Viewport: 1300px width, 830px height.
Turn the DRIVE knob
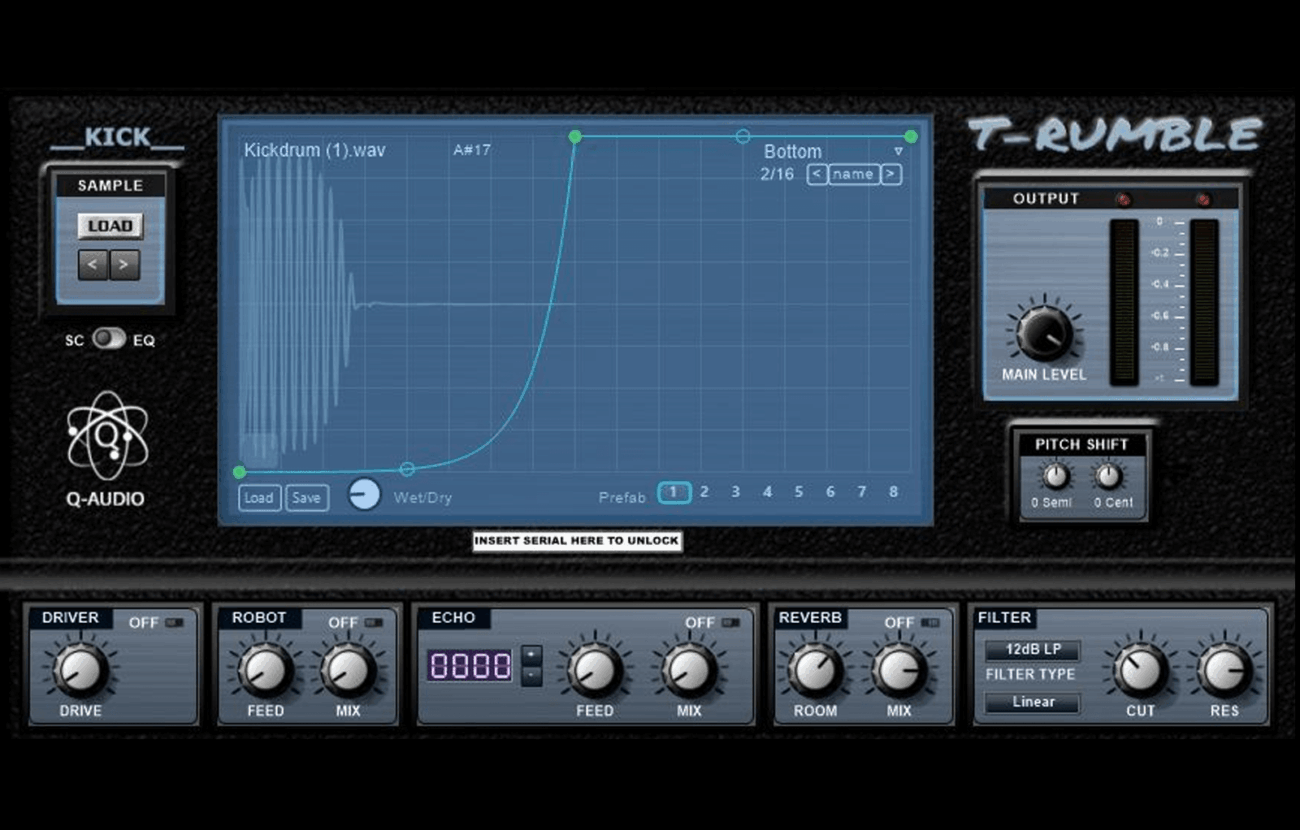click(x=80, y=670)
